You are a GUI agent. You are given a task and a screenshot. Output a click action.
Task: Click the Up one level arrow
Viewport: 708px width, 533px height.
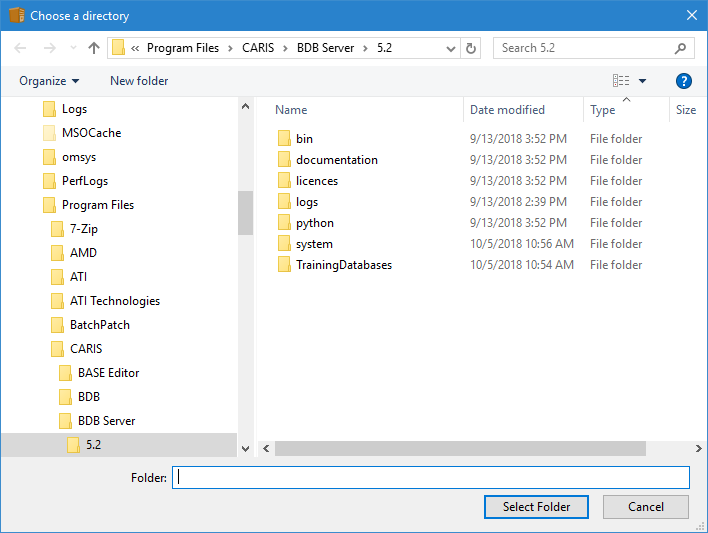pyautogui.click(x=94, y=48)
